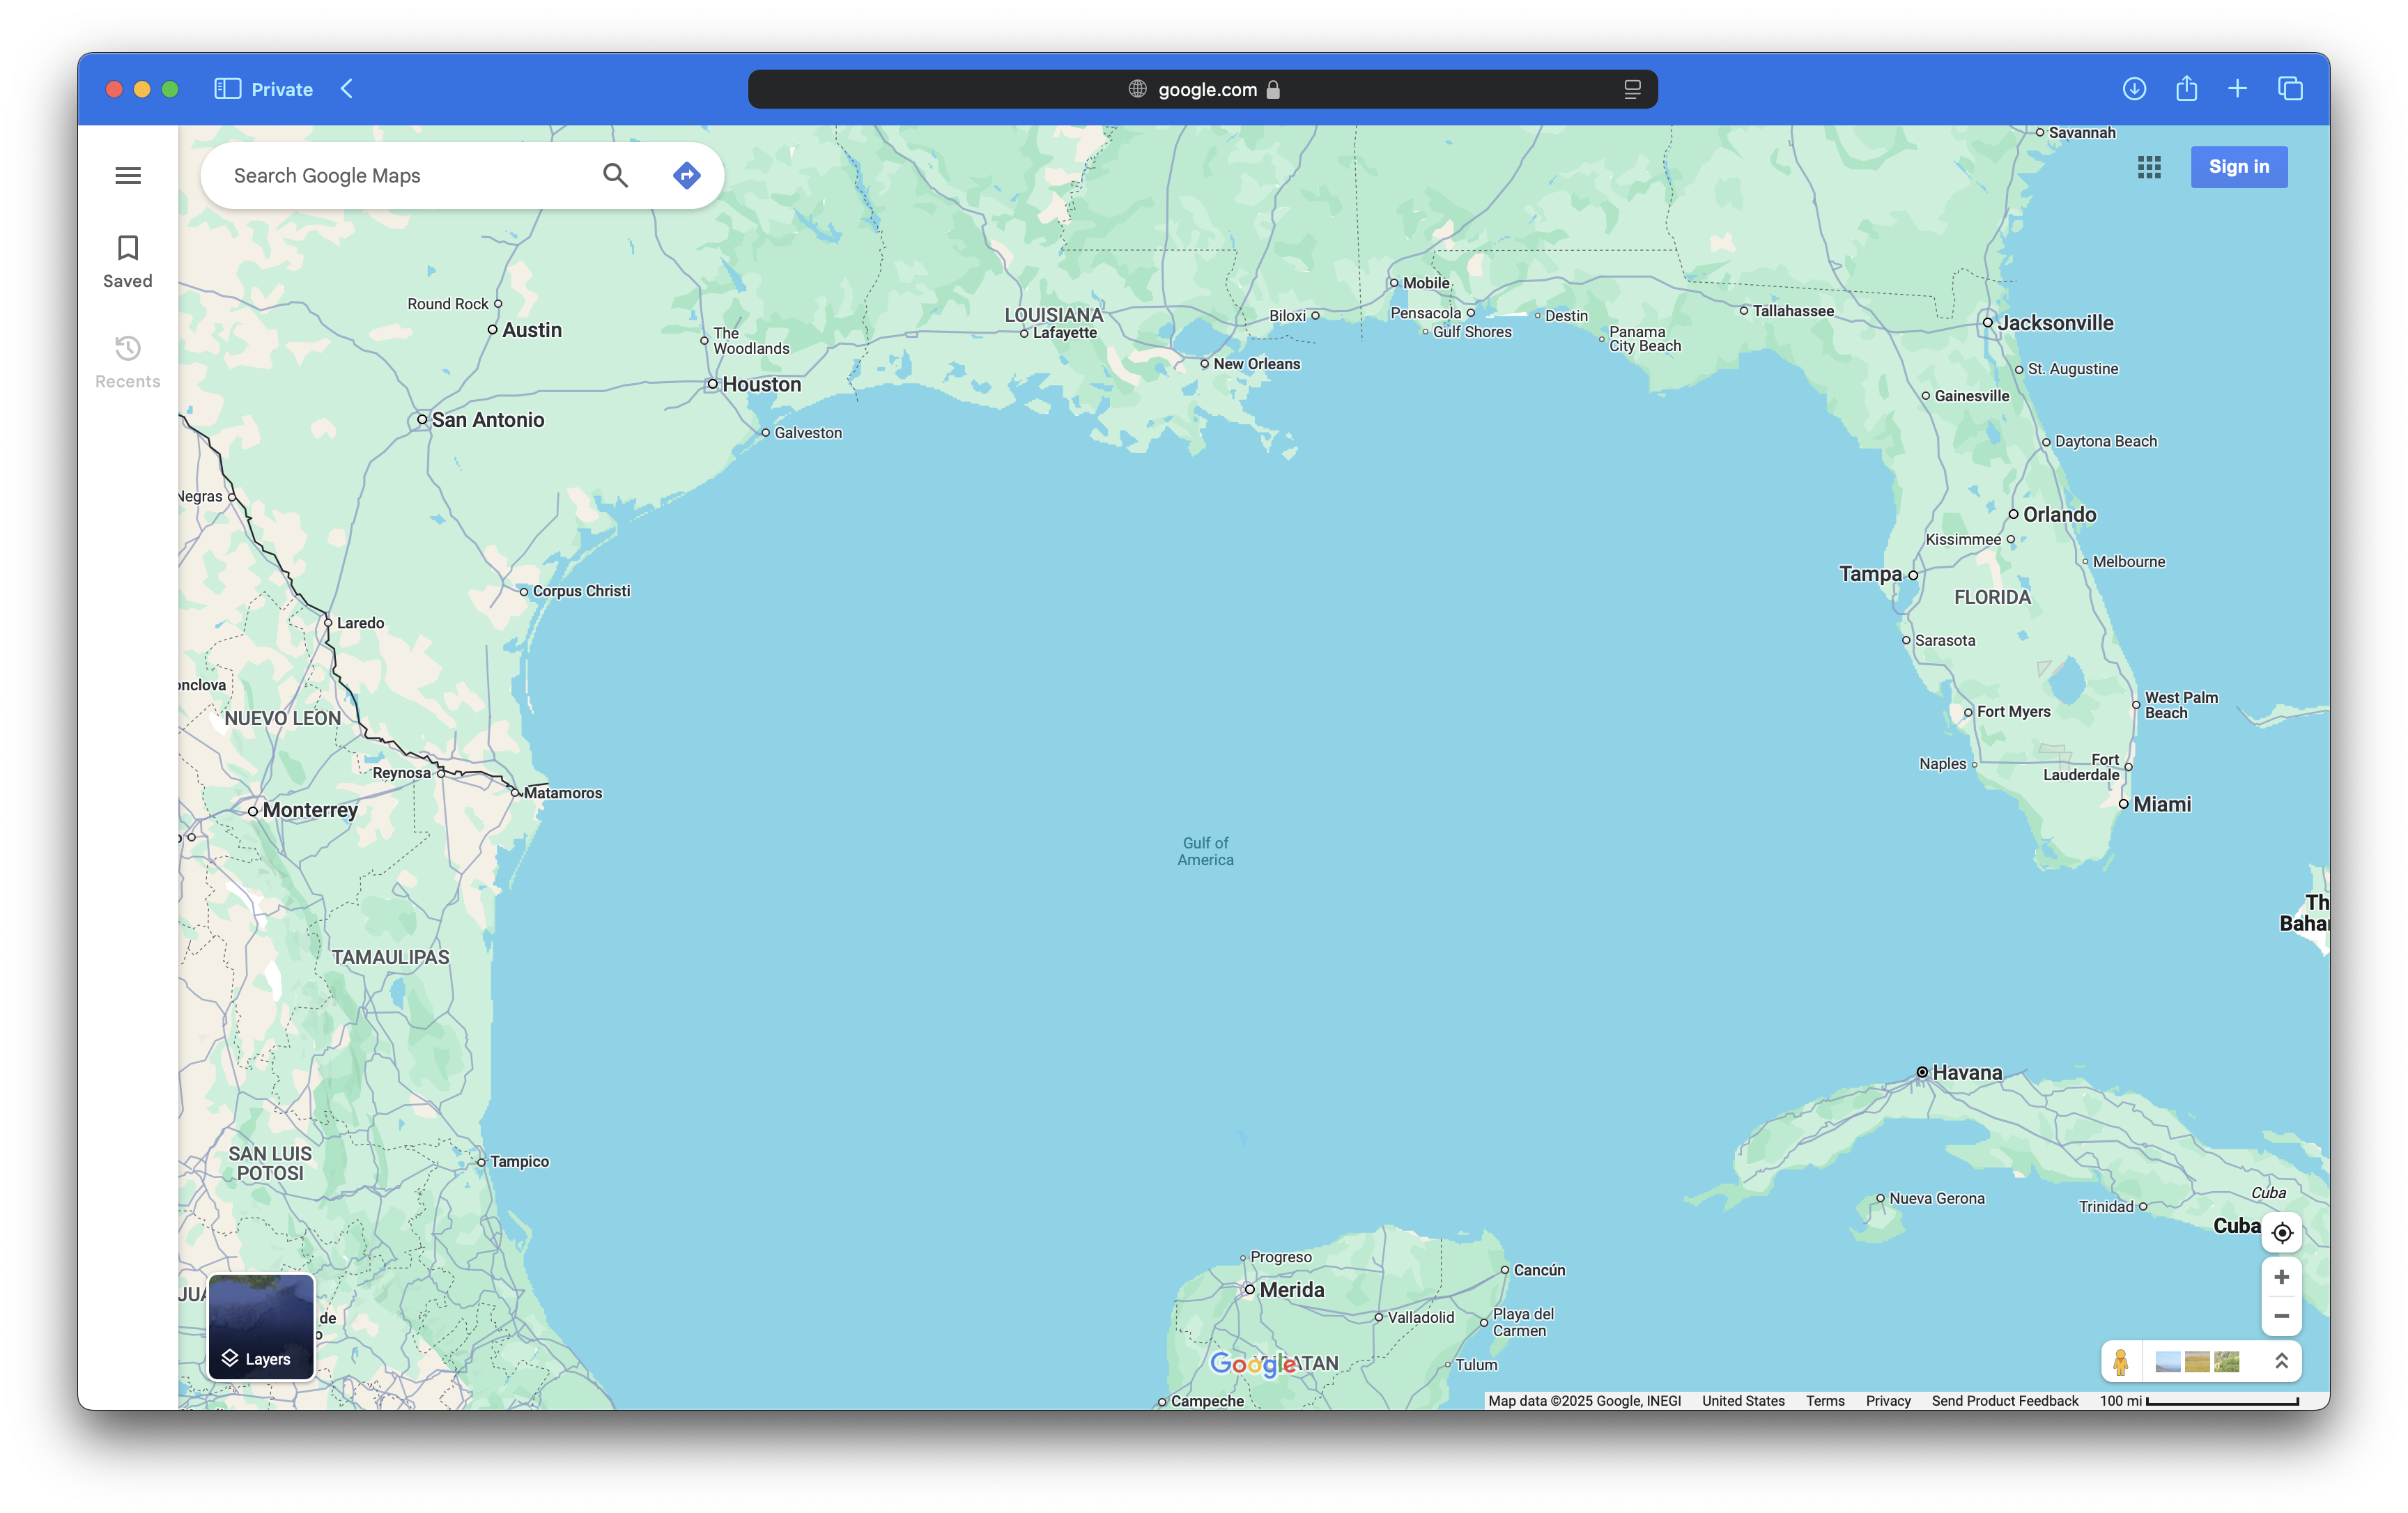Open the Send Product Feedback link
Viewport: 2408px width, 1513px height.
click(x=2004, y=1401)
